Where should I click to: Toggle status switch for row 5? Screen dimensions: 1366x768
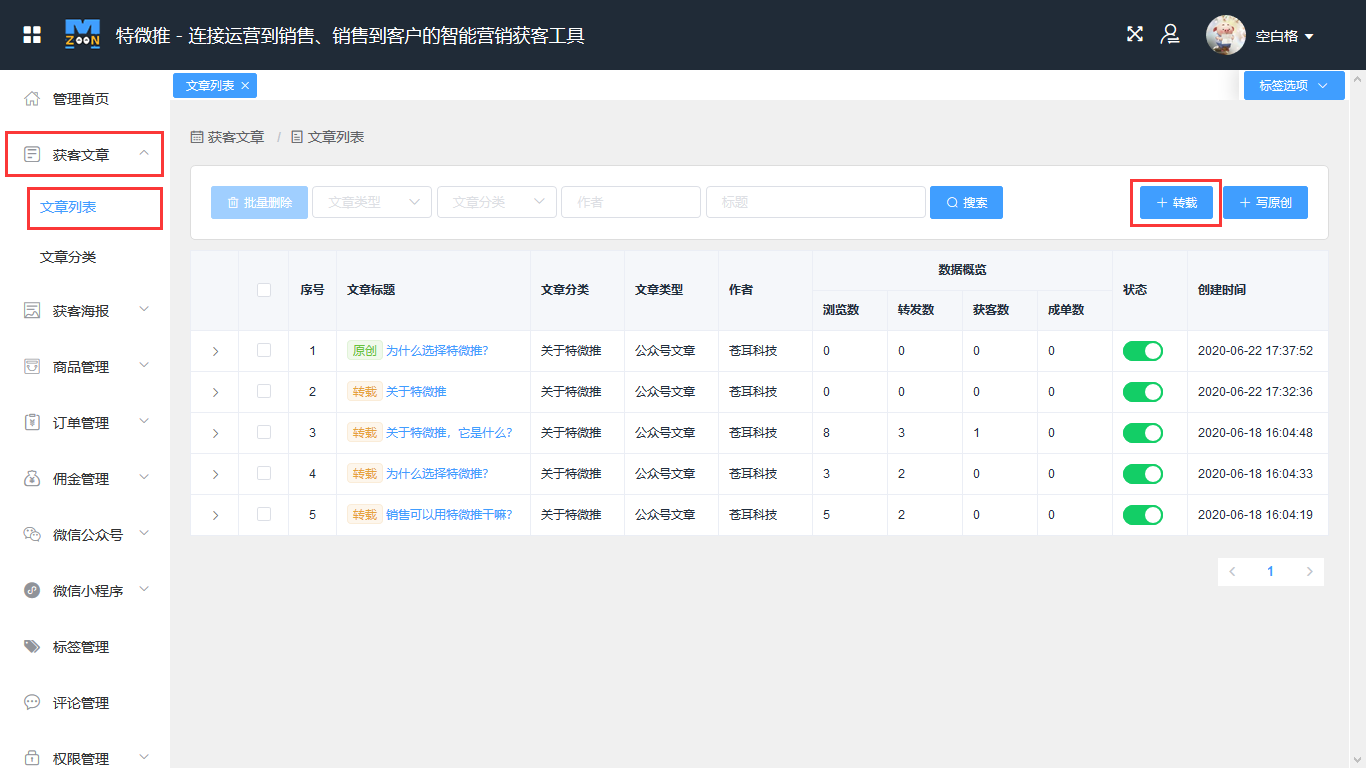pyautogui.click(x=1143, y=515)
